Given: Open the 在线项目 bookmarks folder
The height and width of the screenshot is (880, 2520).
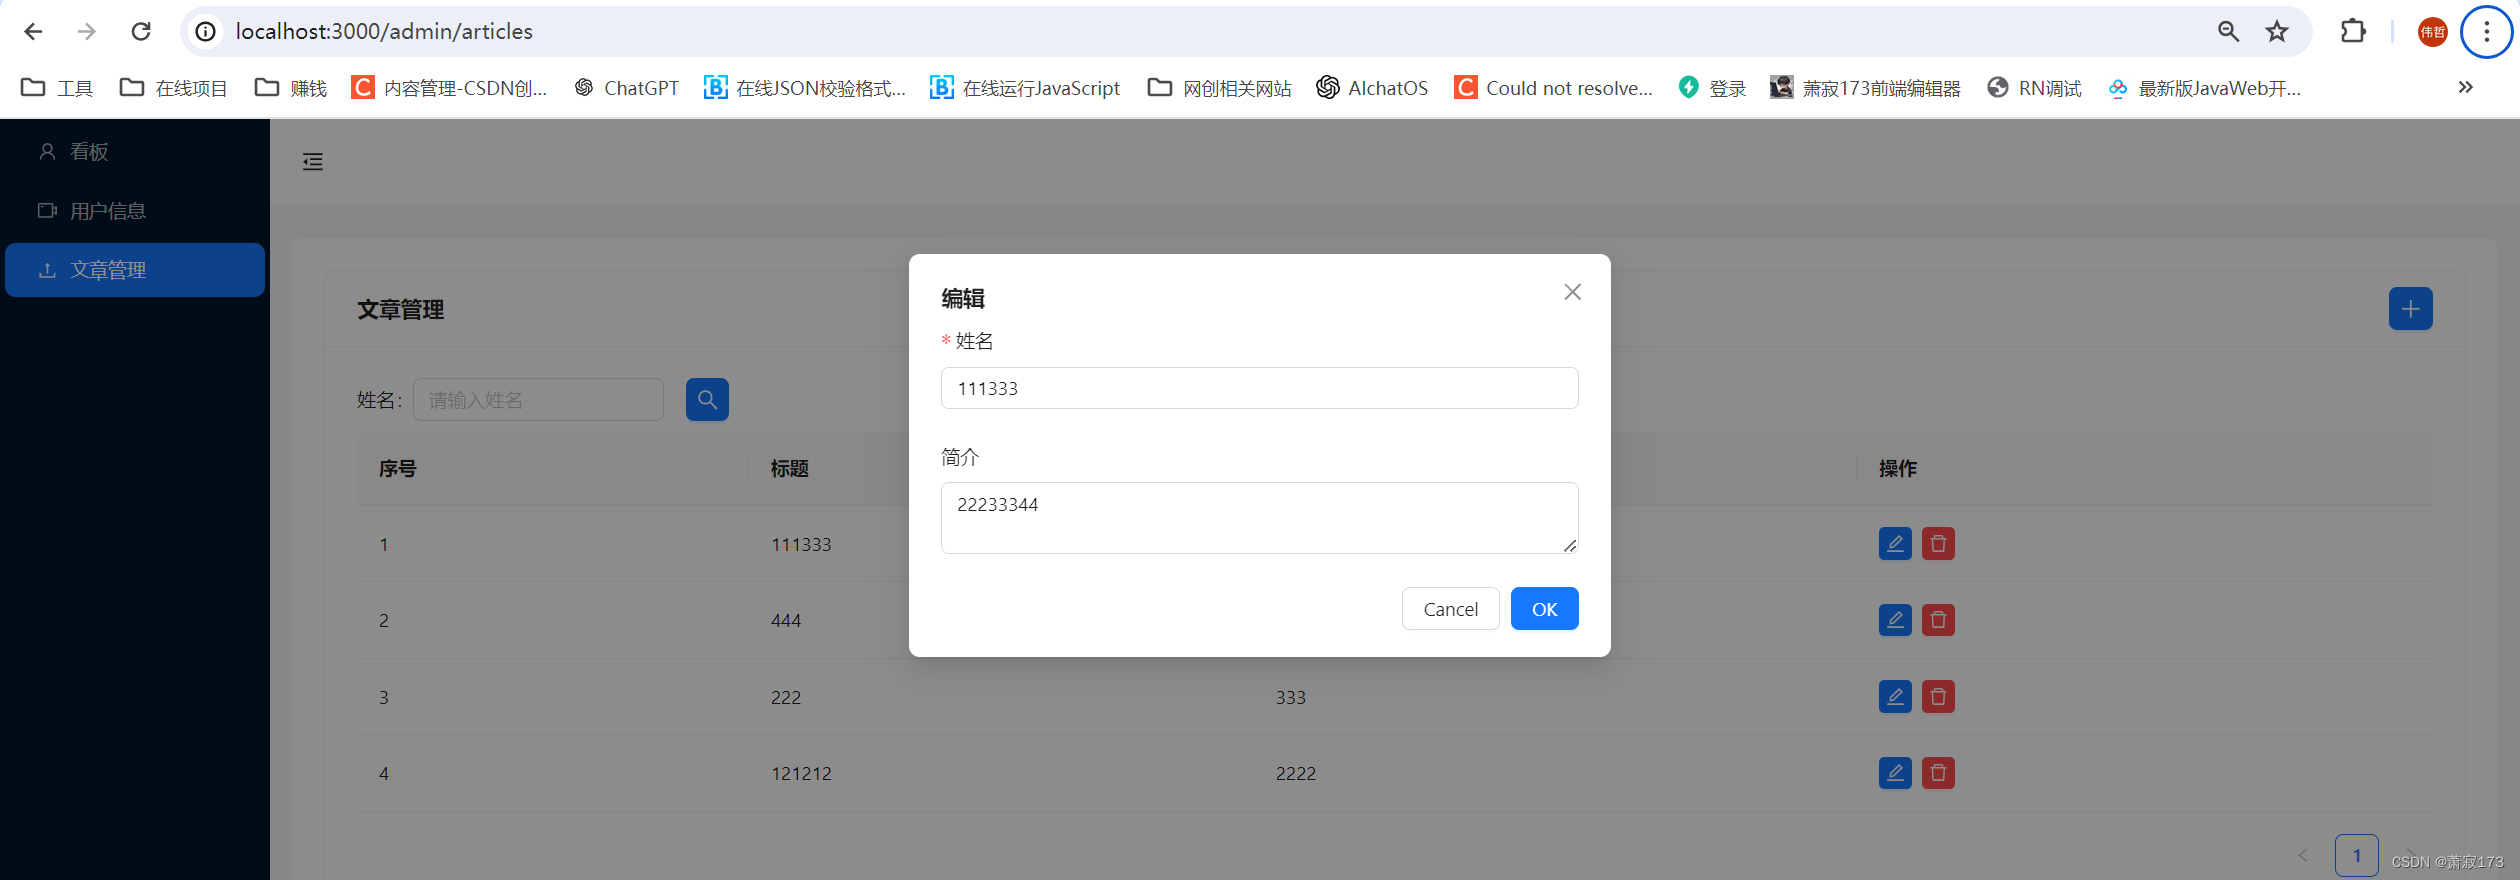Looking at the screenshot, I should pos(173,88).
